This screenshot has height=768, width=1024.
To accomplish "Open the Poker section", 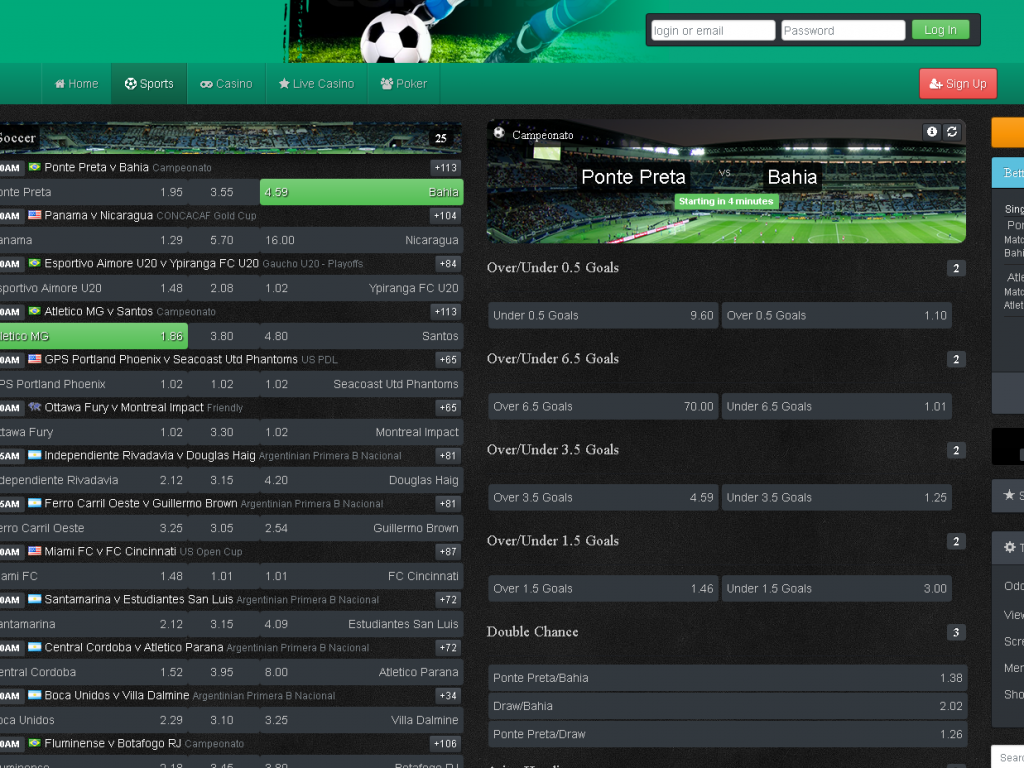I will coord(404,84).
